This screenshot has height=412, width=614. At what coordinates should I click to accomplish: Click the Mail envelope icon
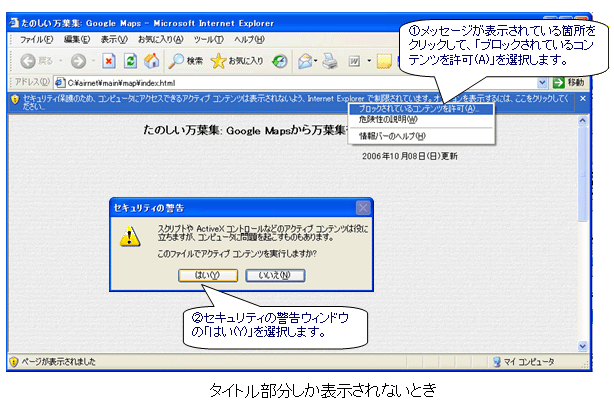pos(305,61)
